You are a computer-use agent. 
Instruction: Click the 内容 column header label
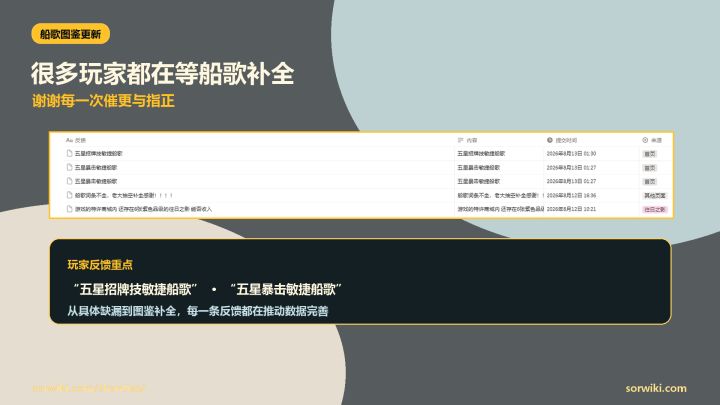pos(472,140)
